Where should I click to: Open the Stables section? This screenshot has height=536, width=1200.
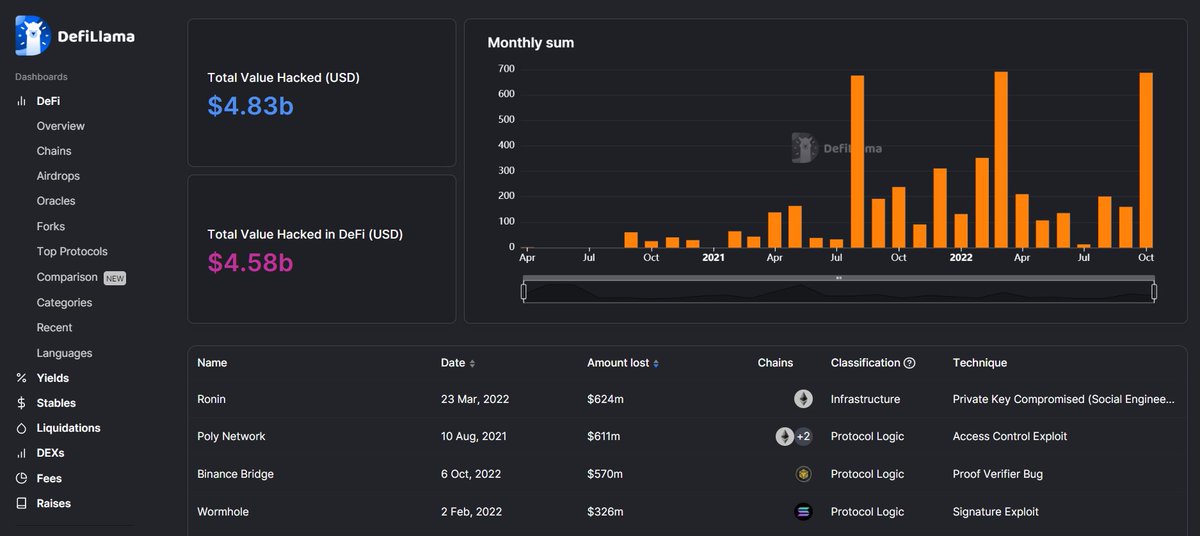(x=56, y=403)
